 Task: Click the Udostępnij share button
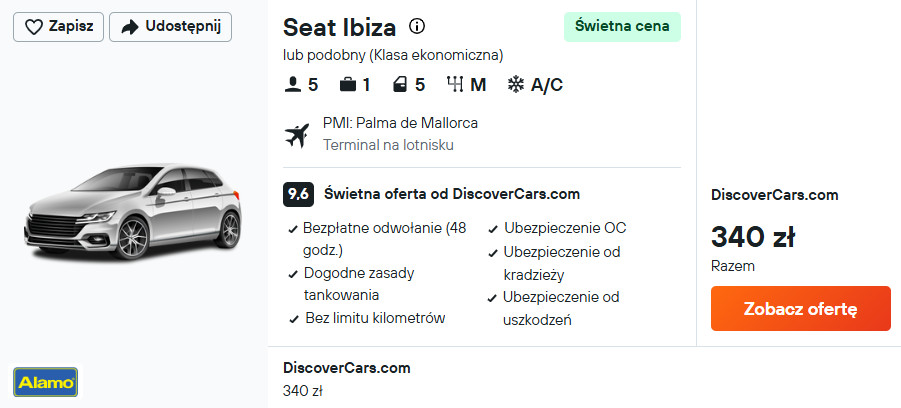click(170, 27)
